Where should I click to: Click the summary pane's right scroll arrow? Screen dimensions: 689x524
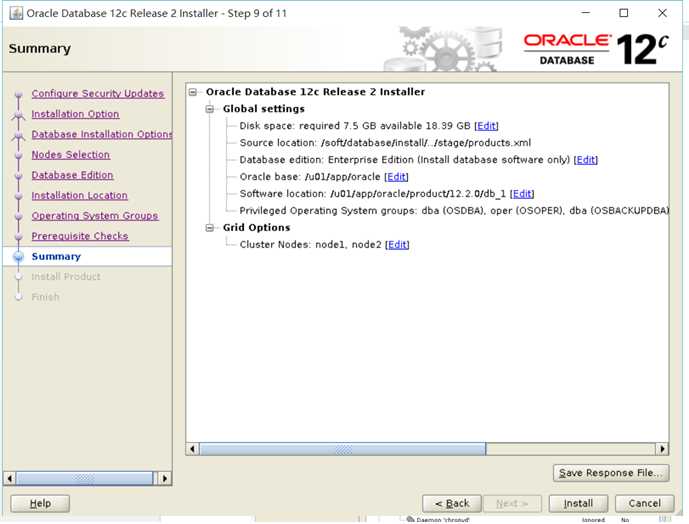click(x=662, y=449)
